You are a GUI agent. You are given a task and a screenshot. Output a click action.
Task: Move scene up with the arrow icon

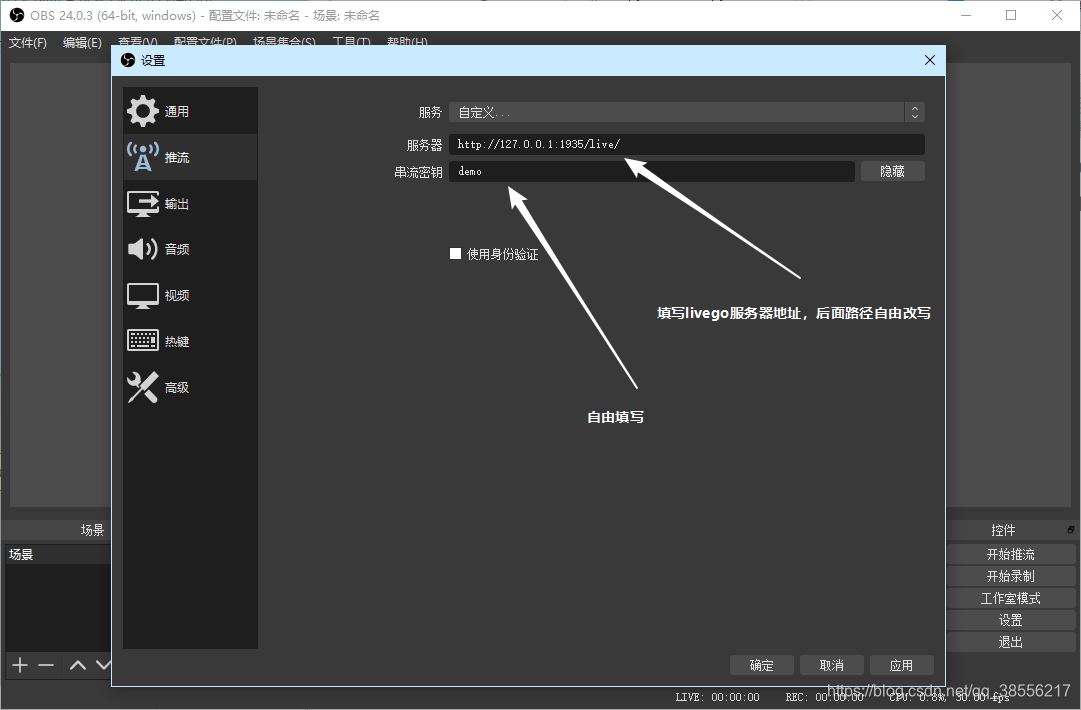tap(78, 665)
